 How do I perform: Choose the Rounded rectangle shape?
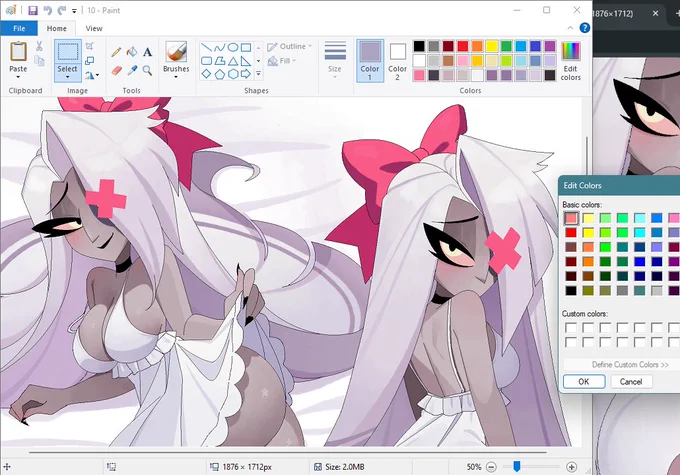pyautogui.click(x=207, y=61)
